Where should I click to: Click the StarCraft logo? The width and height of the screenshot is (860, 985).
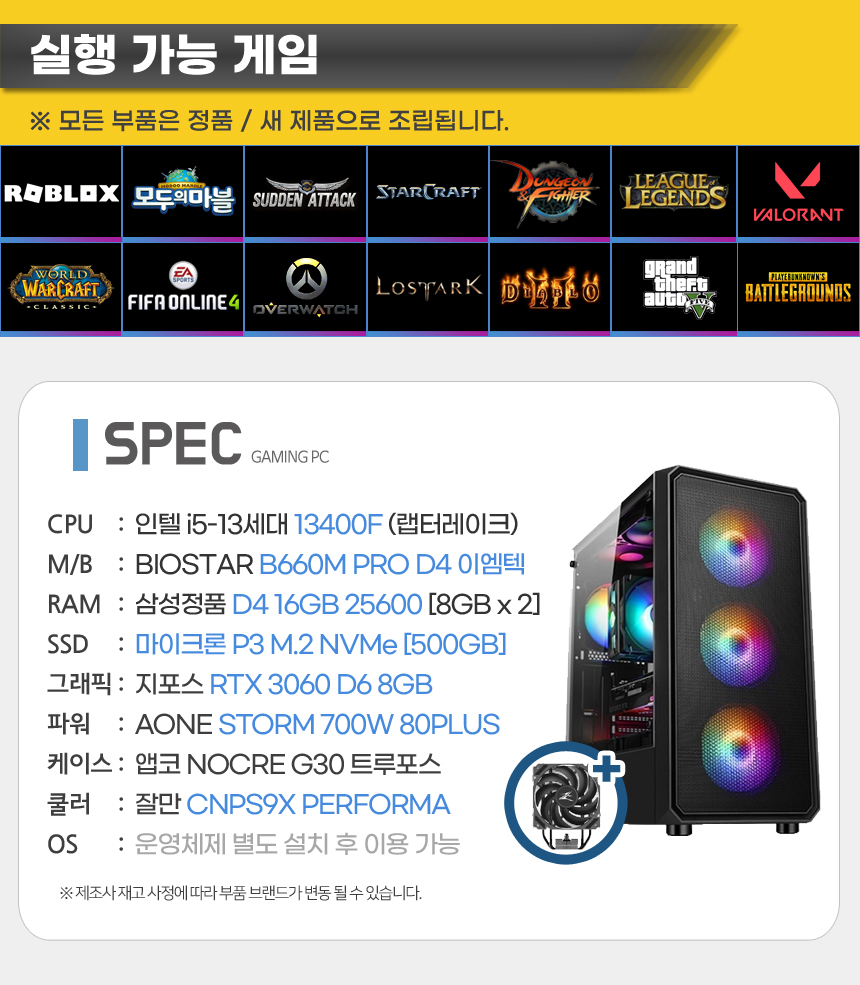pos(428,193)
